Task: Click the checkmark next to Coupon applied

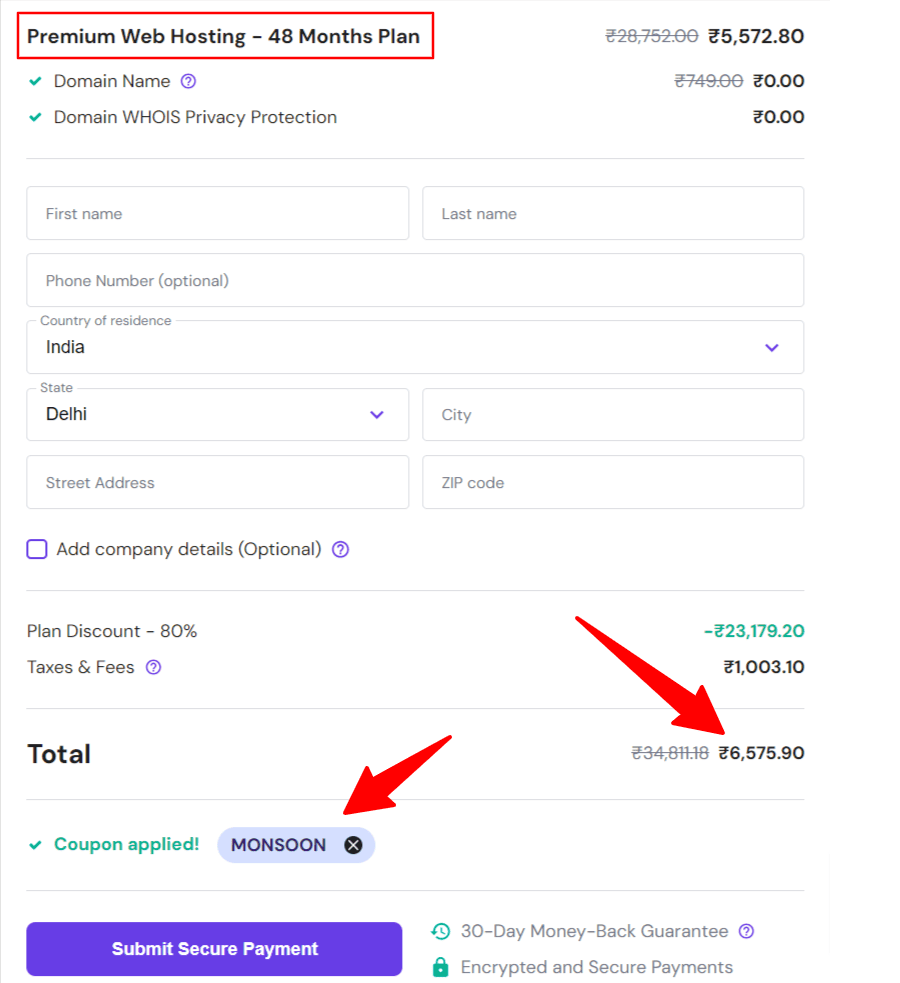Action: tap(35, 845)
